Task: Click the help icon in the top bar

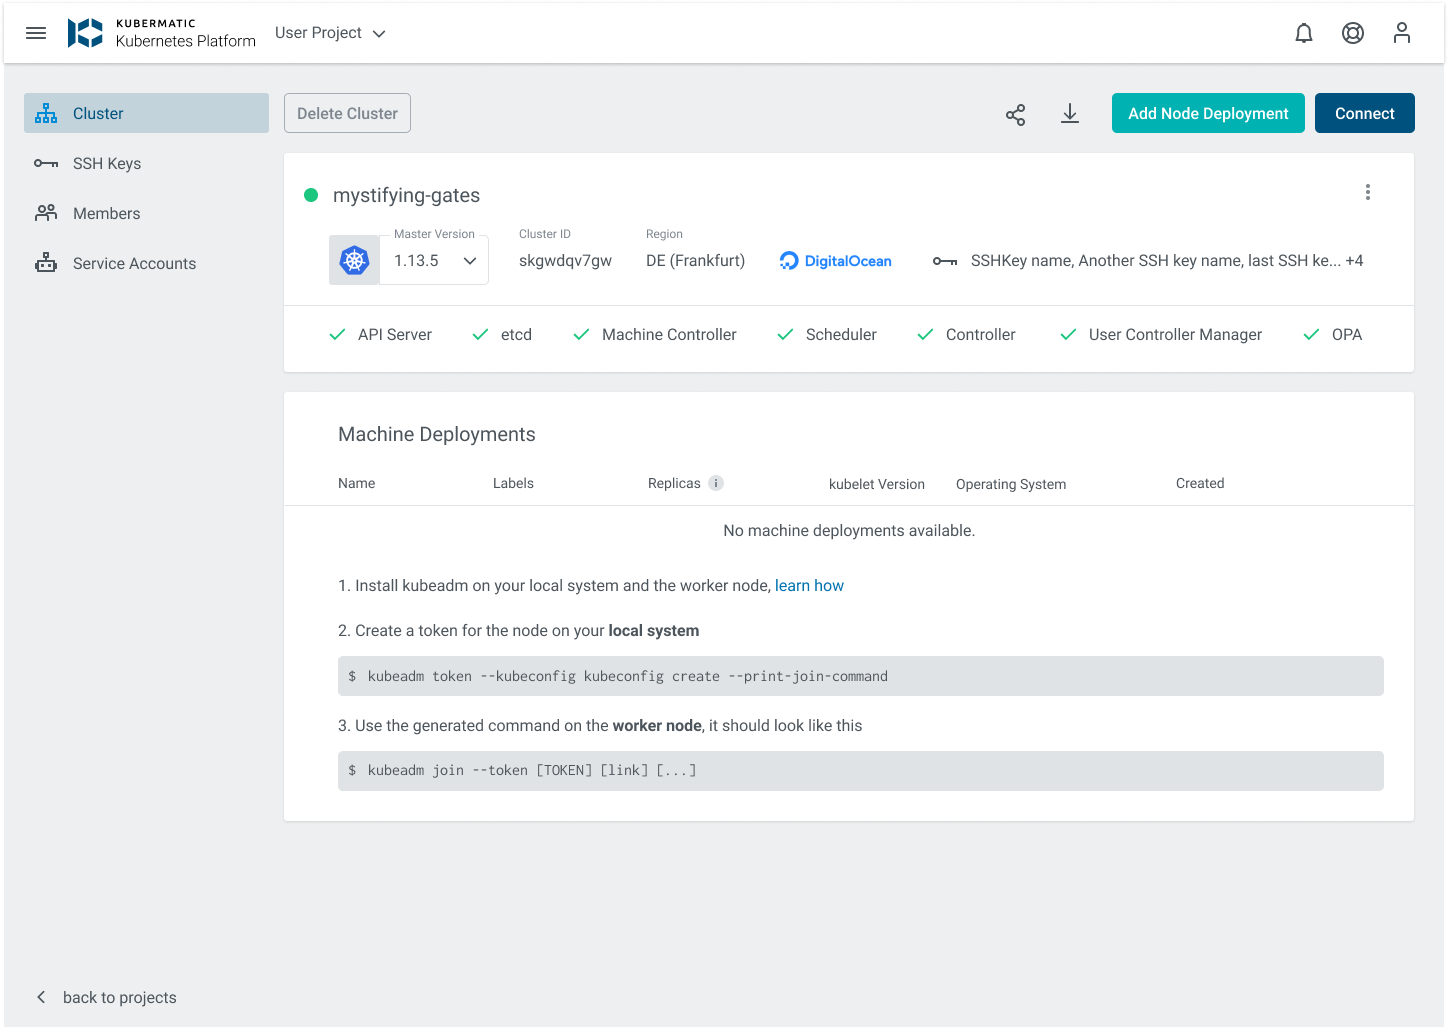Action: pos(1352,33)
